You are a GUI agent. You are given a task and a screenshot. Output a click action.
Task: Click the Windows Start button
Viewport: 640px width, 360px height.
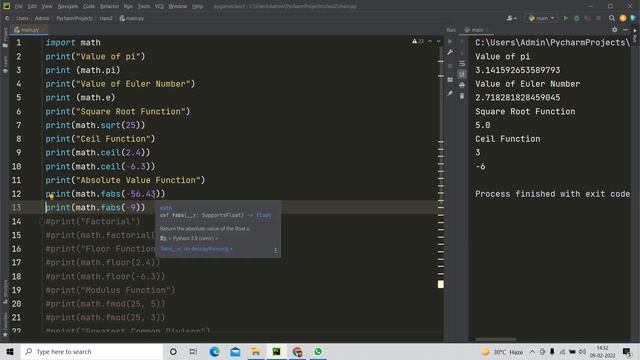[10, 351]
